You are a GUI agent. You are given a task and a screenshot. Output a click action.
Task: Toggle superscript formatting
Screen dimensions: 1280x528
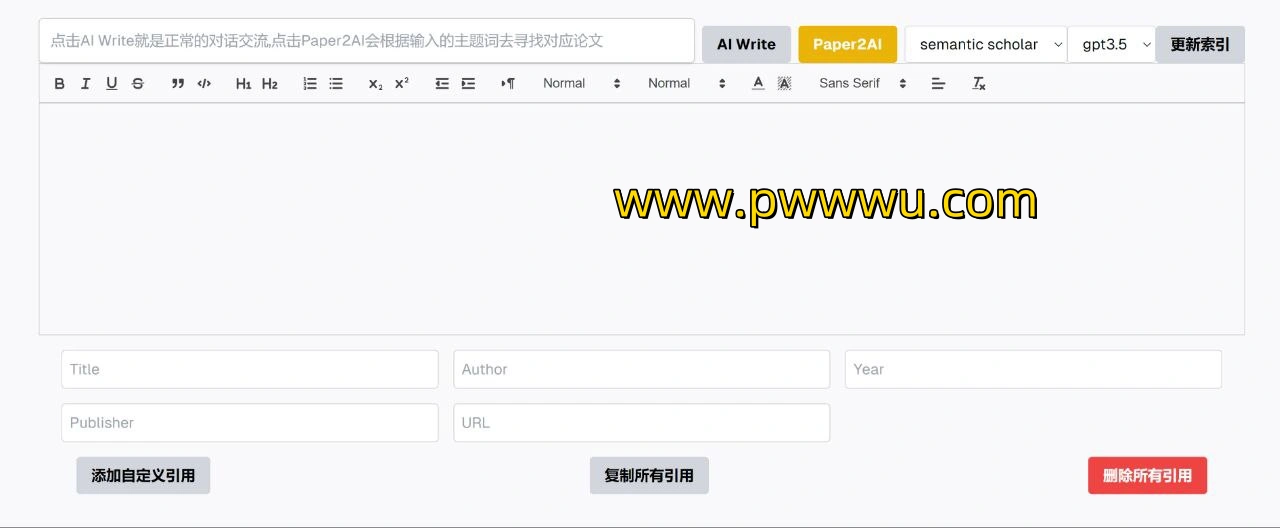[402, 84]
